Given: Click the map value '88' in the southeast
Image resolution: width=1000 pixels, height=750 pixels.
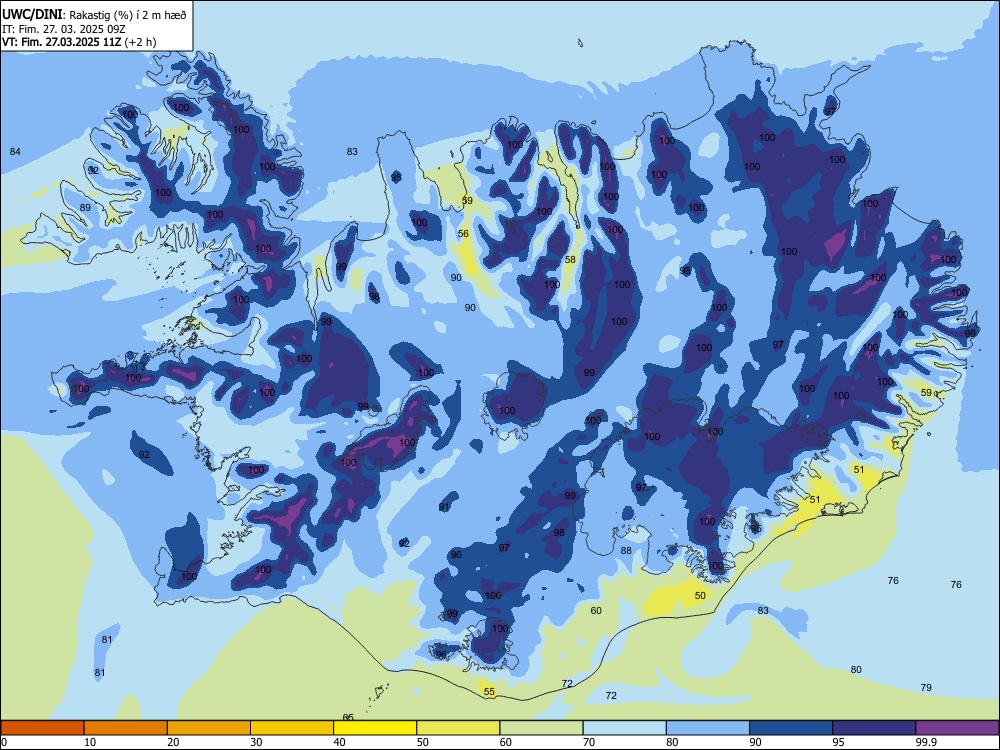Looking at the screenshot, I should pyautogui.click(x=626, y=550).
